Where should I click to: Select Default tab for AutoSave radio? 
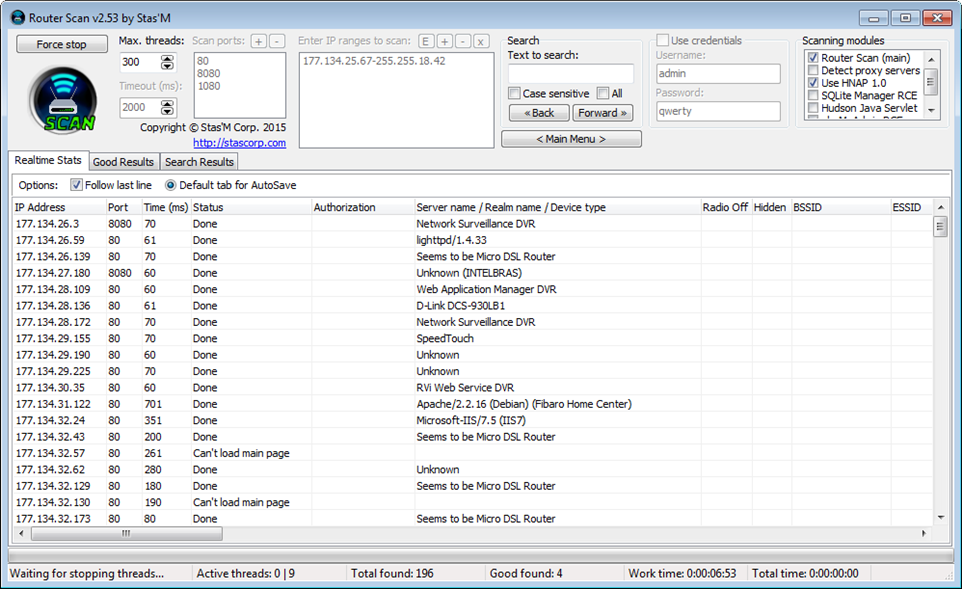point(171,185)
